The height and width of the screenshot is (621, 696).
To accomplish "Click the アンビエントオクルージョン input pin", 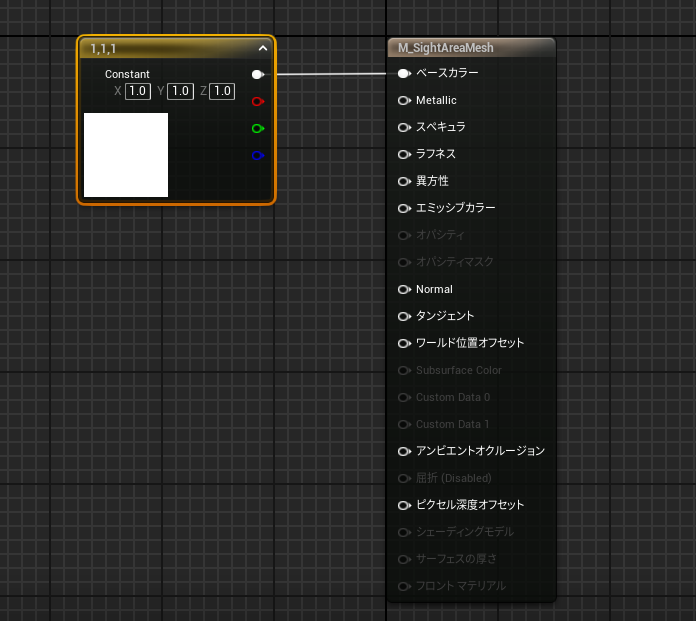I will point(404,451).
